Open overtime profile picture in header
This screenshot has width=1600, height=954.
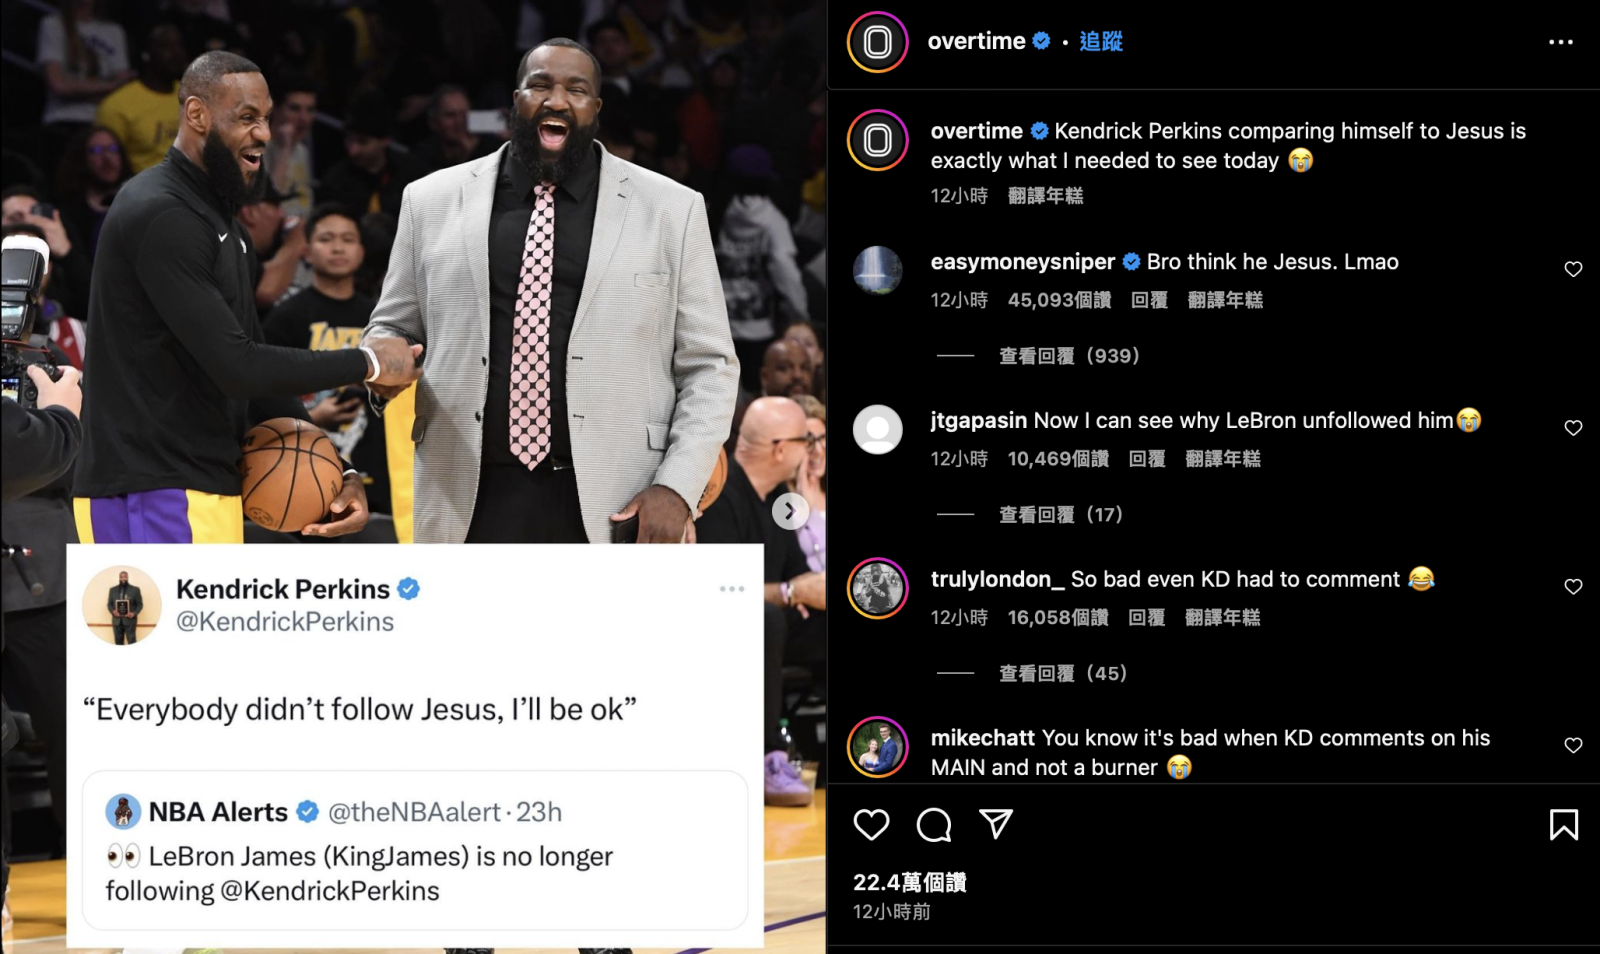tap(878, 42)
